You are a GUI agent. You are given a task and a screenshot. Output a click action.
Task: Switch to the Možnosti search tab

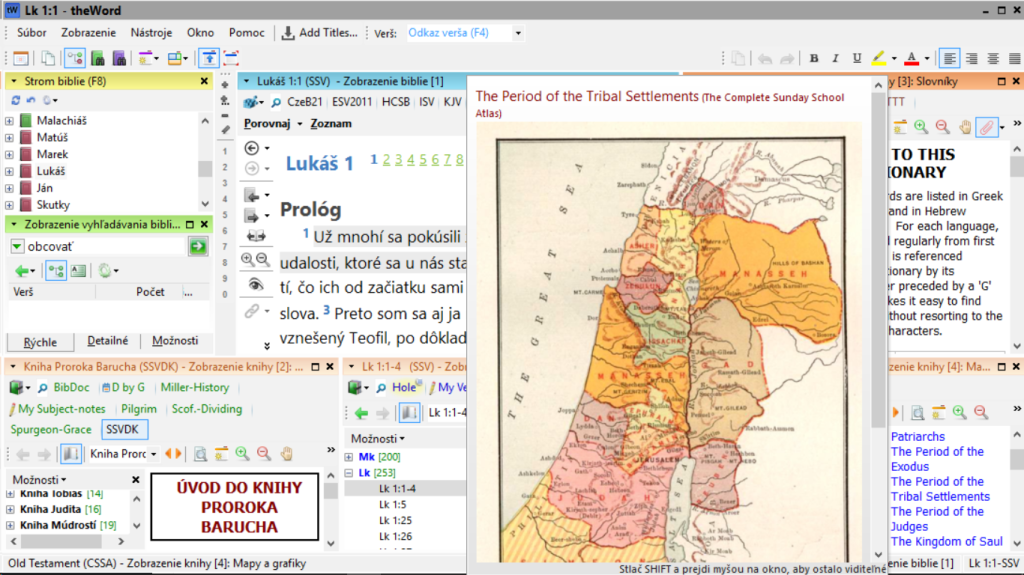tap(175, 341)
